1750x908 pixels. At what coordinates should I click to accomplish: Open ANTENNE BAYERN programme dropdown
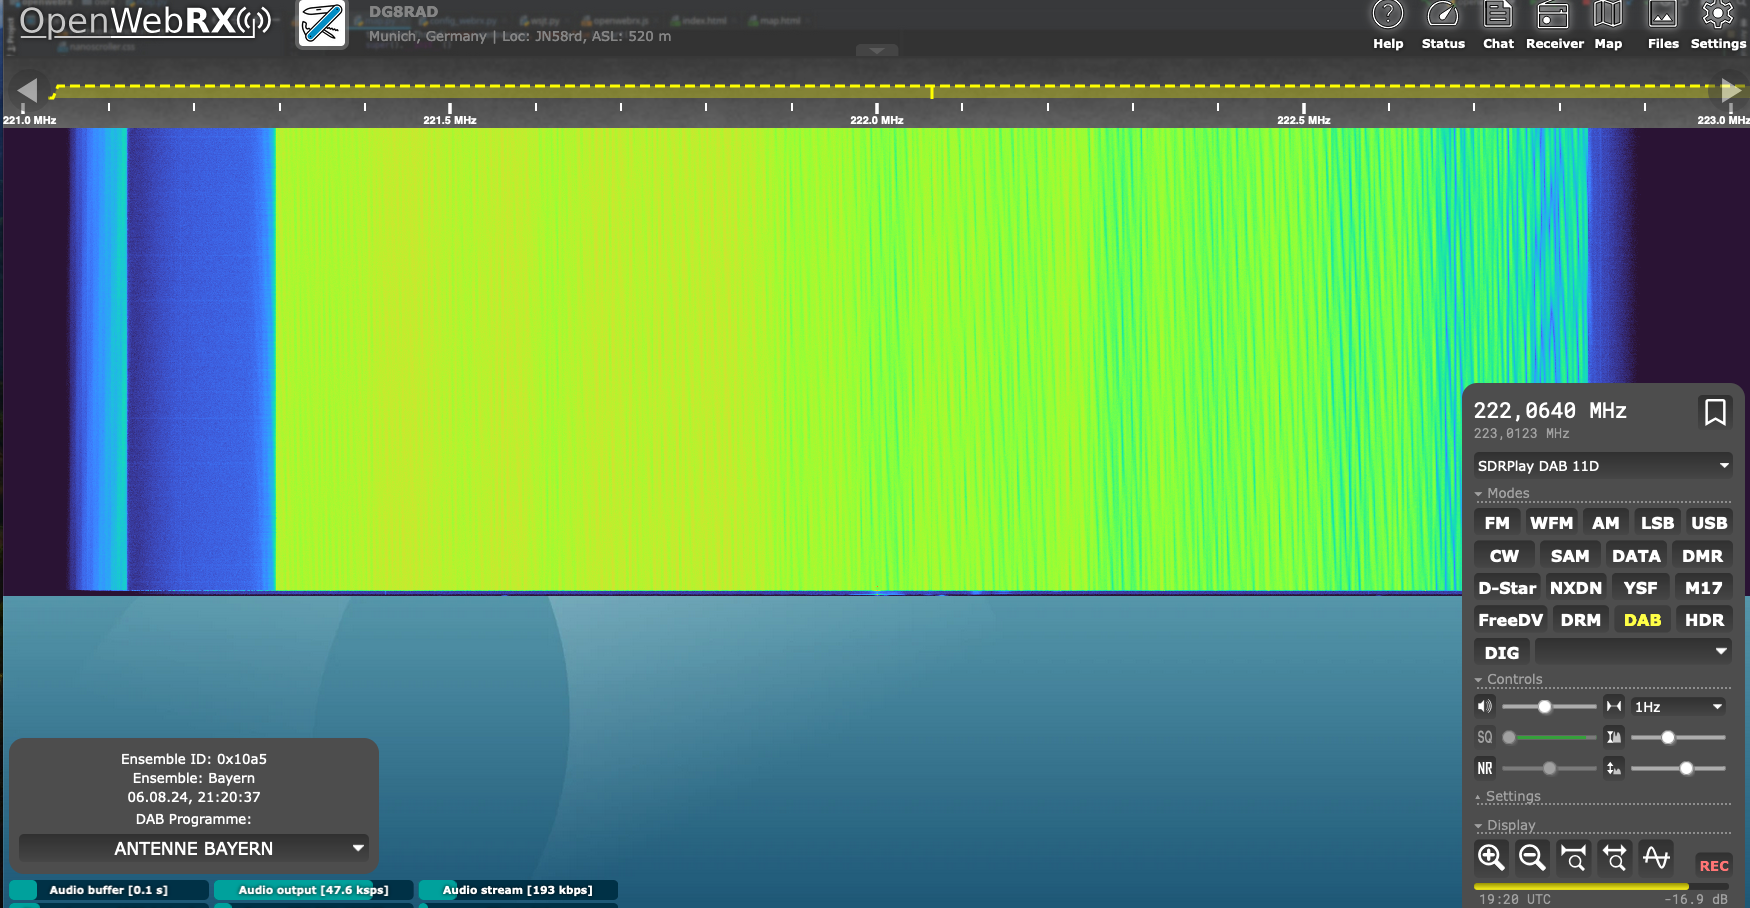[194, 848]
